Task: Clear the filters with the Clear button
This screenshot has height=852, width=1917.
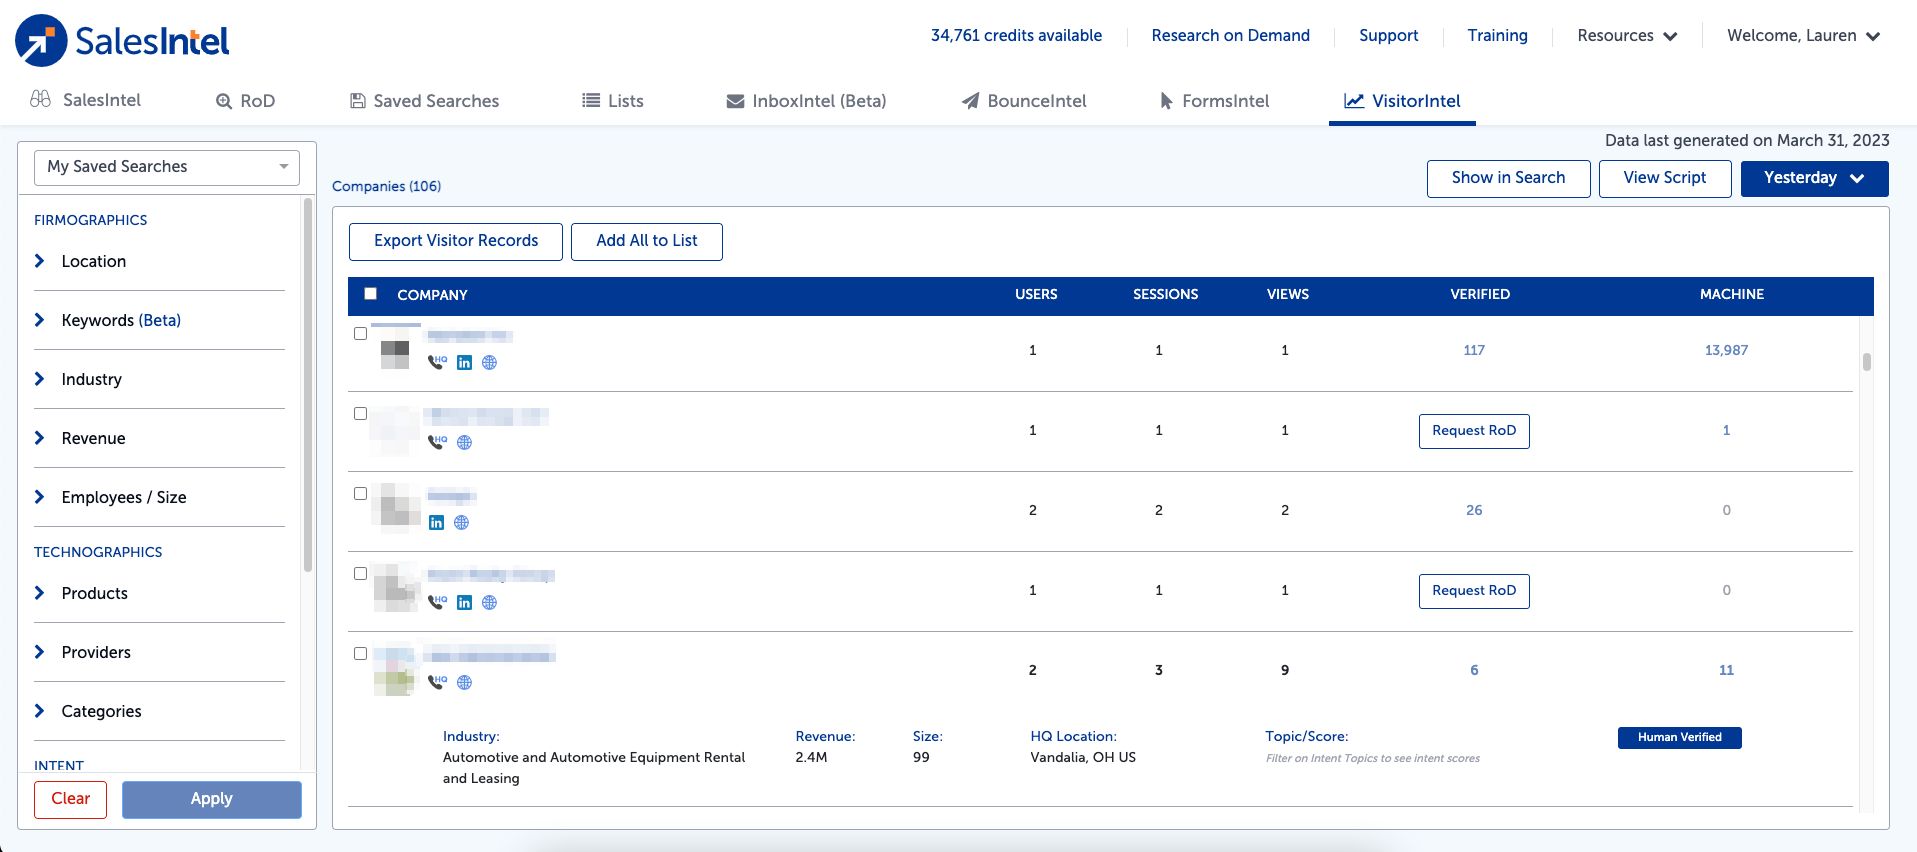Action: pyautogui.click(x=70, y=799)
